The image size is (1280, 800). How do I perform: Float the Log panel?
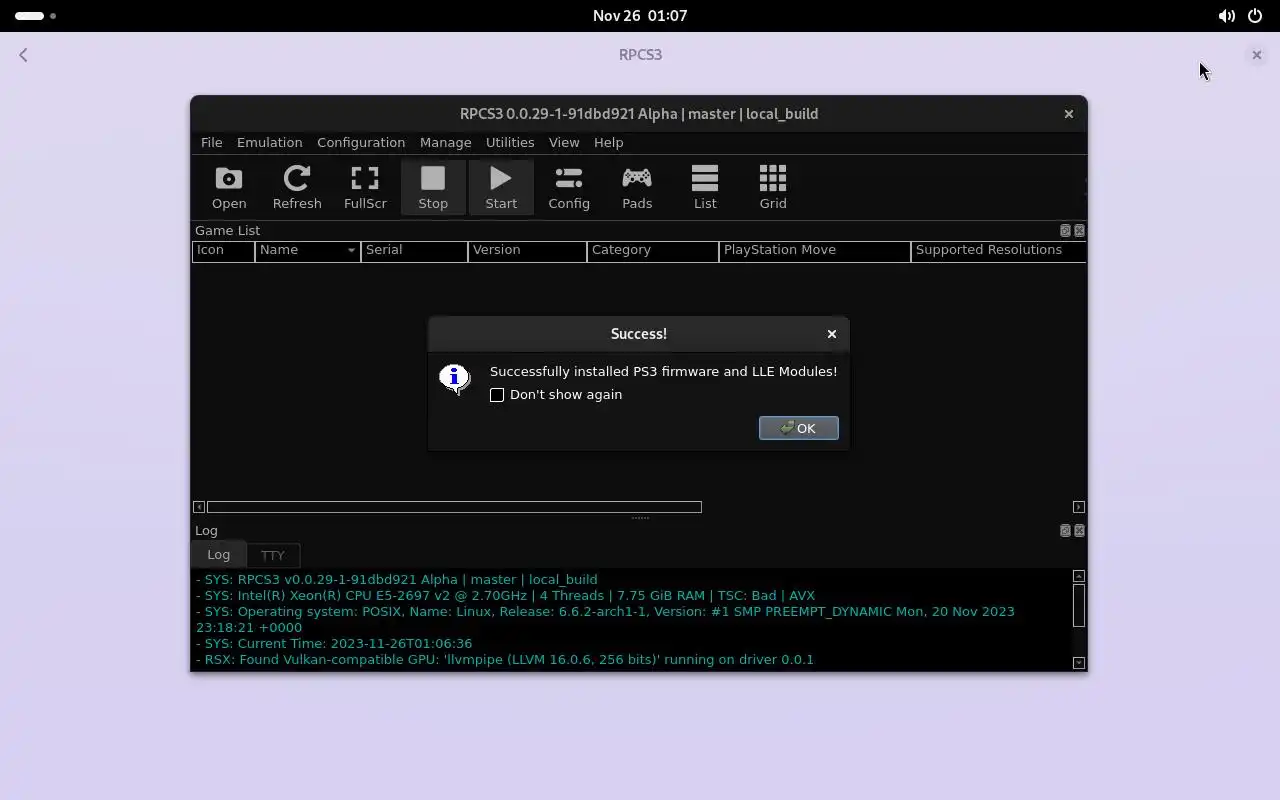tap(1065, 530)
